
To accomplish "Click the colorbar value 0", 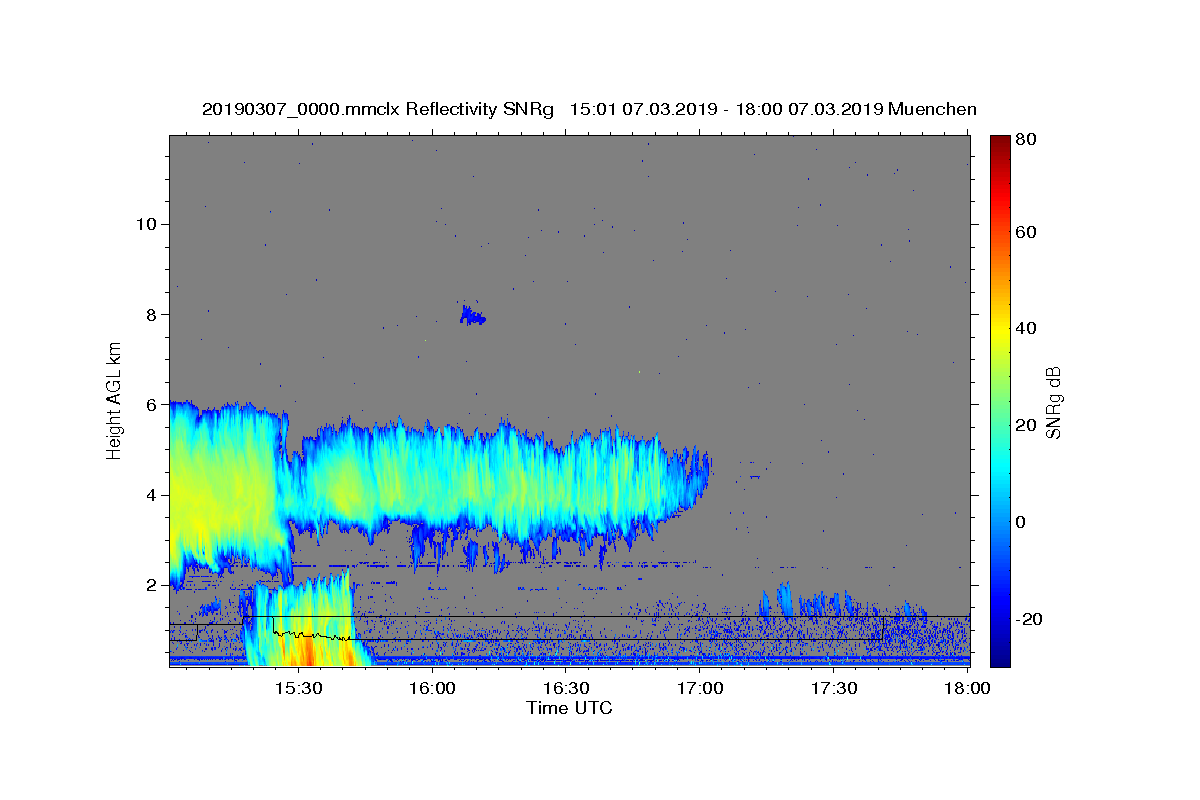I will (1021, 522).
